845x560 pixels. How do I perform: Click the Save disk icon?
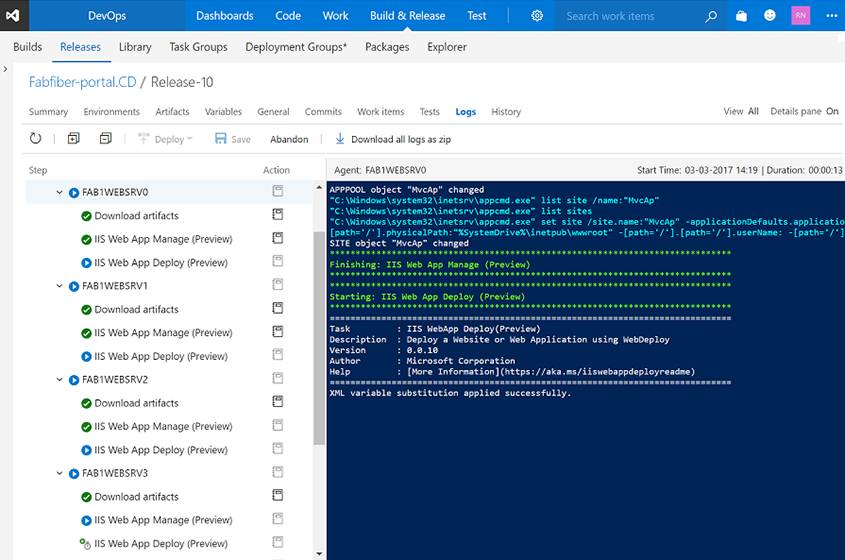pos(220,139)
